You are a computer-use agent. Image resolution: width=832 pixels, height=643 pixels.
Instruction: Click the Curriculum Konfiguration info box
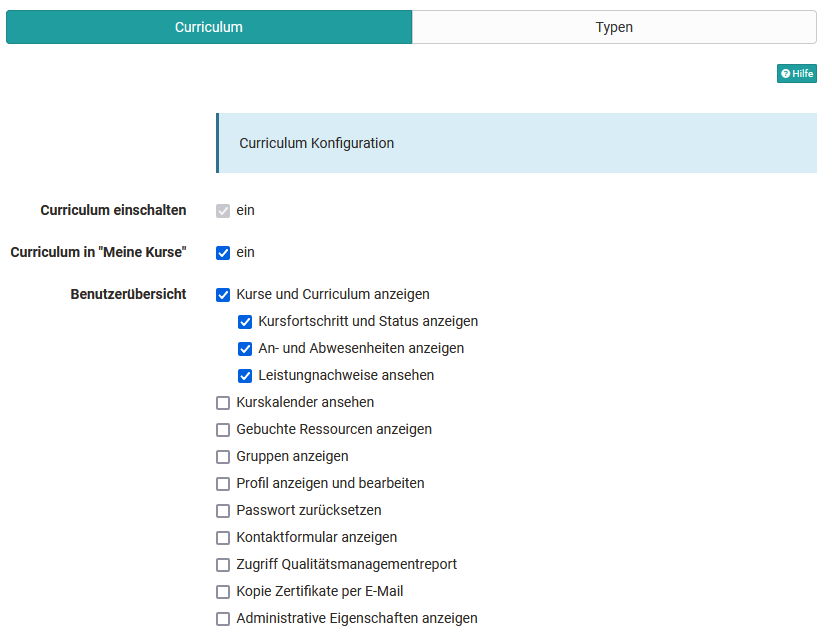(x=516, y=143)
